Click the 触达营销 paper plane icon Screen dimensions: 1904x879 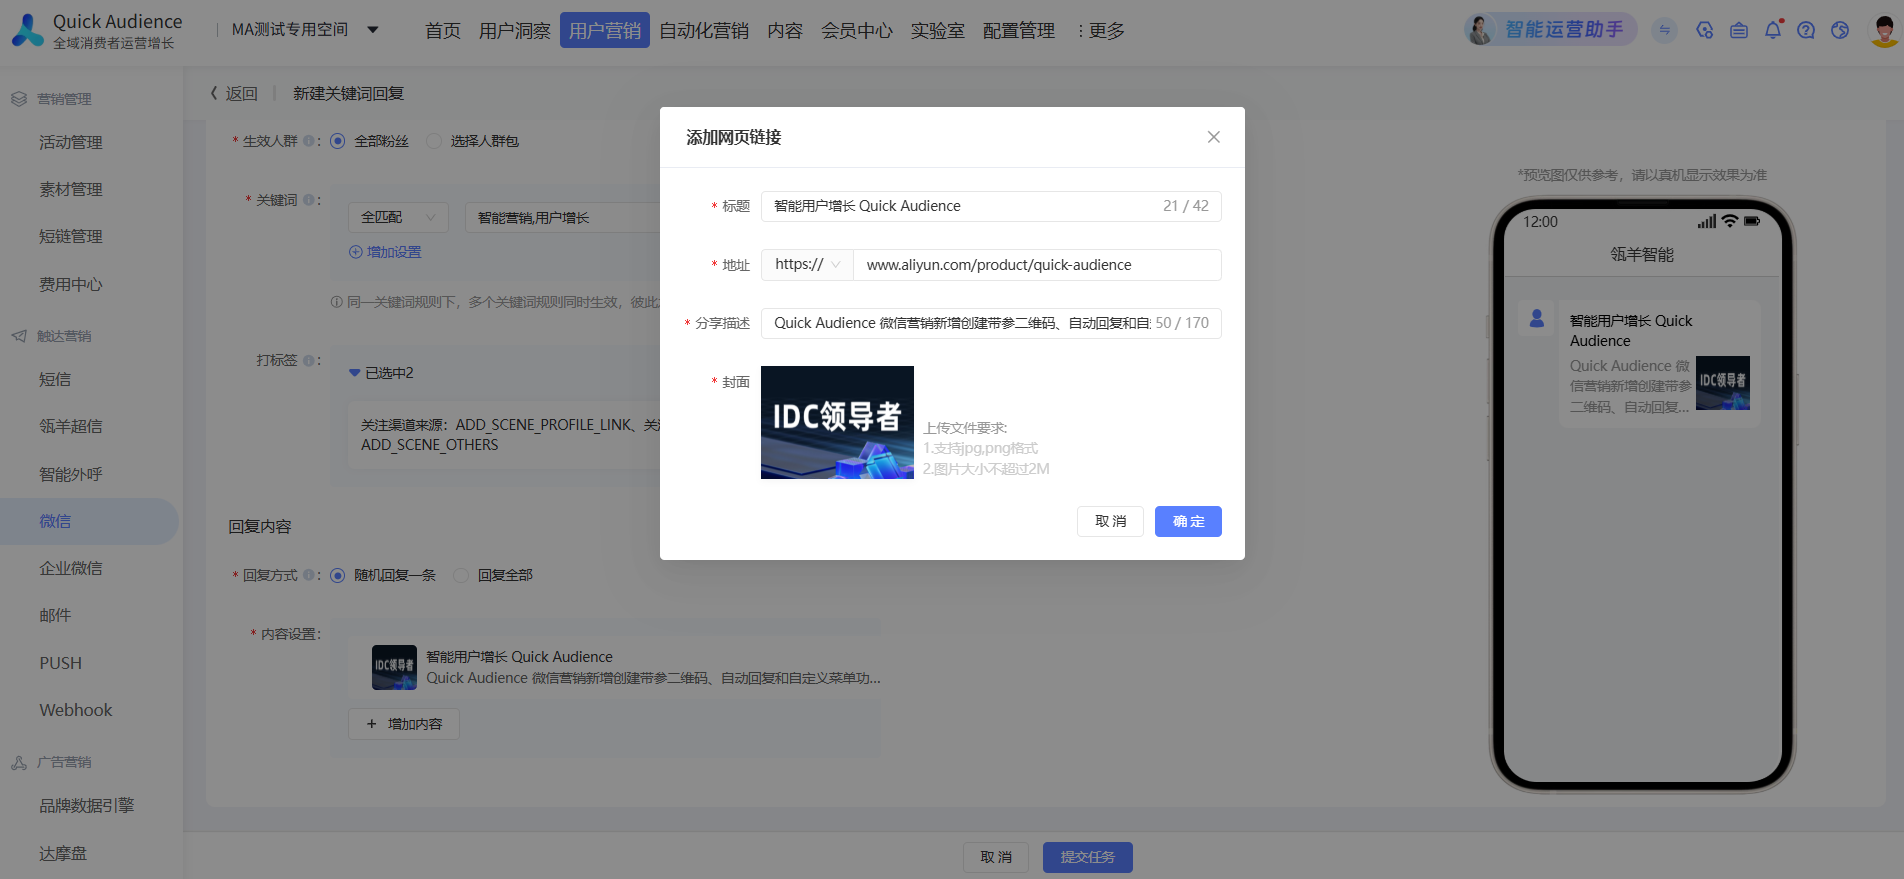pyautogui.click(x=19, y=336)
